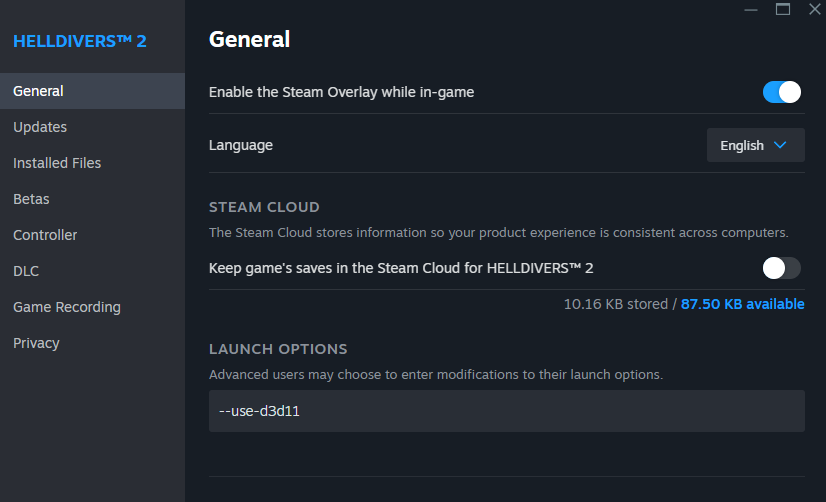Click the language dropdown chevron arrow
The width and height of the screenshot is (826, 502).
pyautogui.click(x=781, y=145)
